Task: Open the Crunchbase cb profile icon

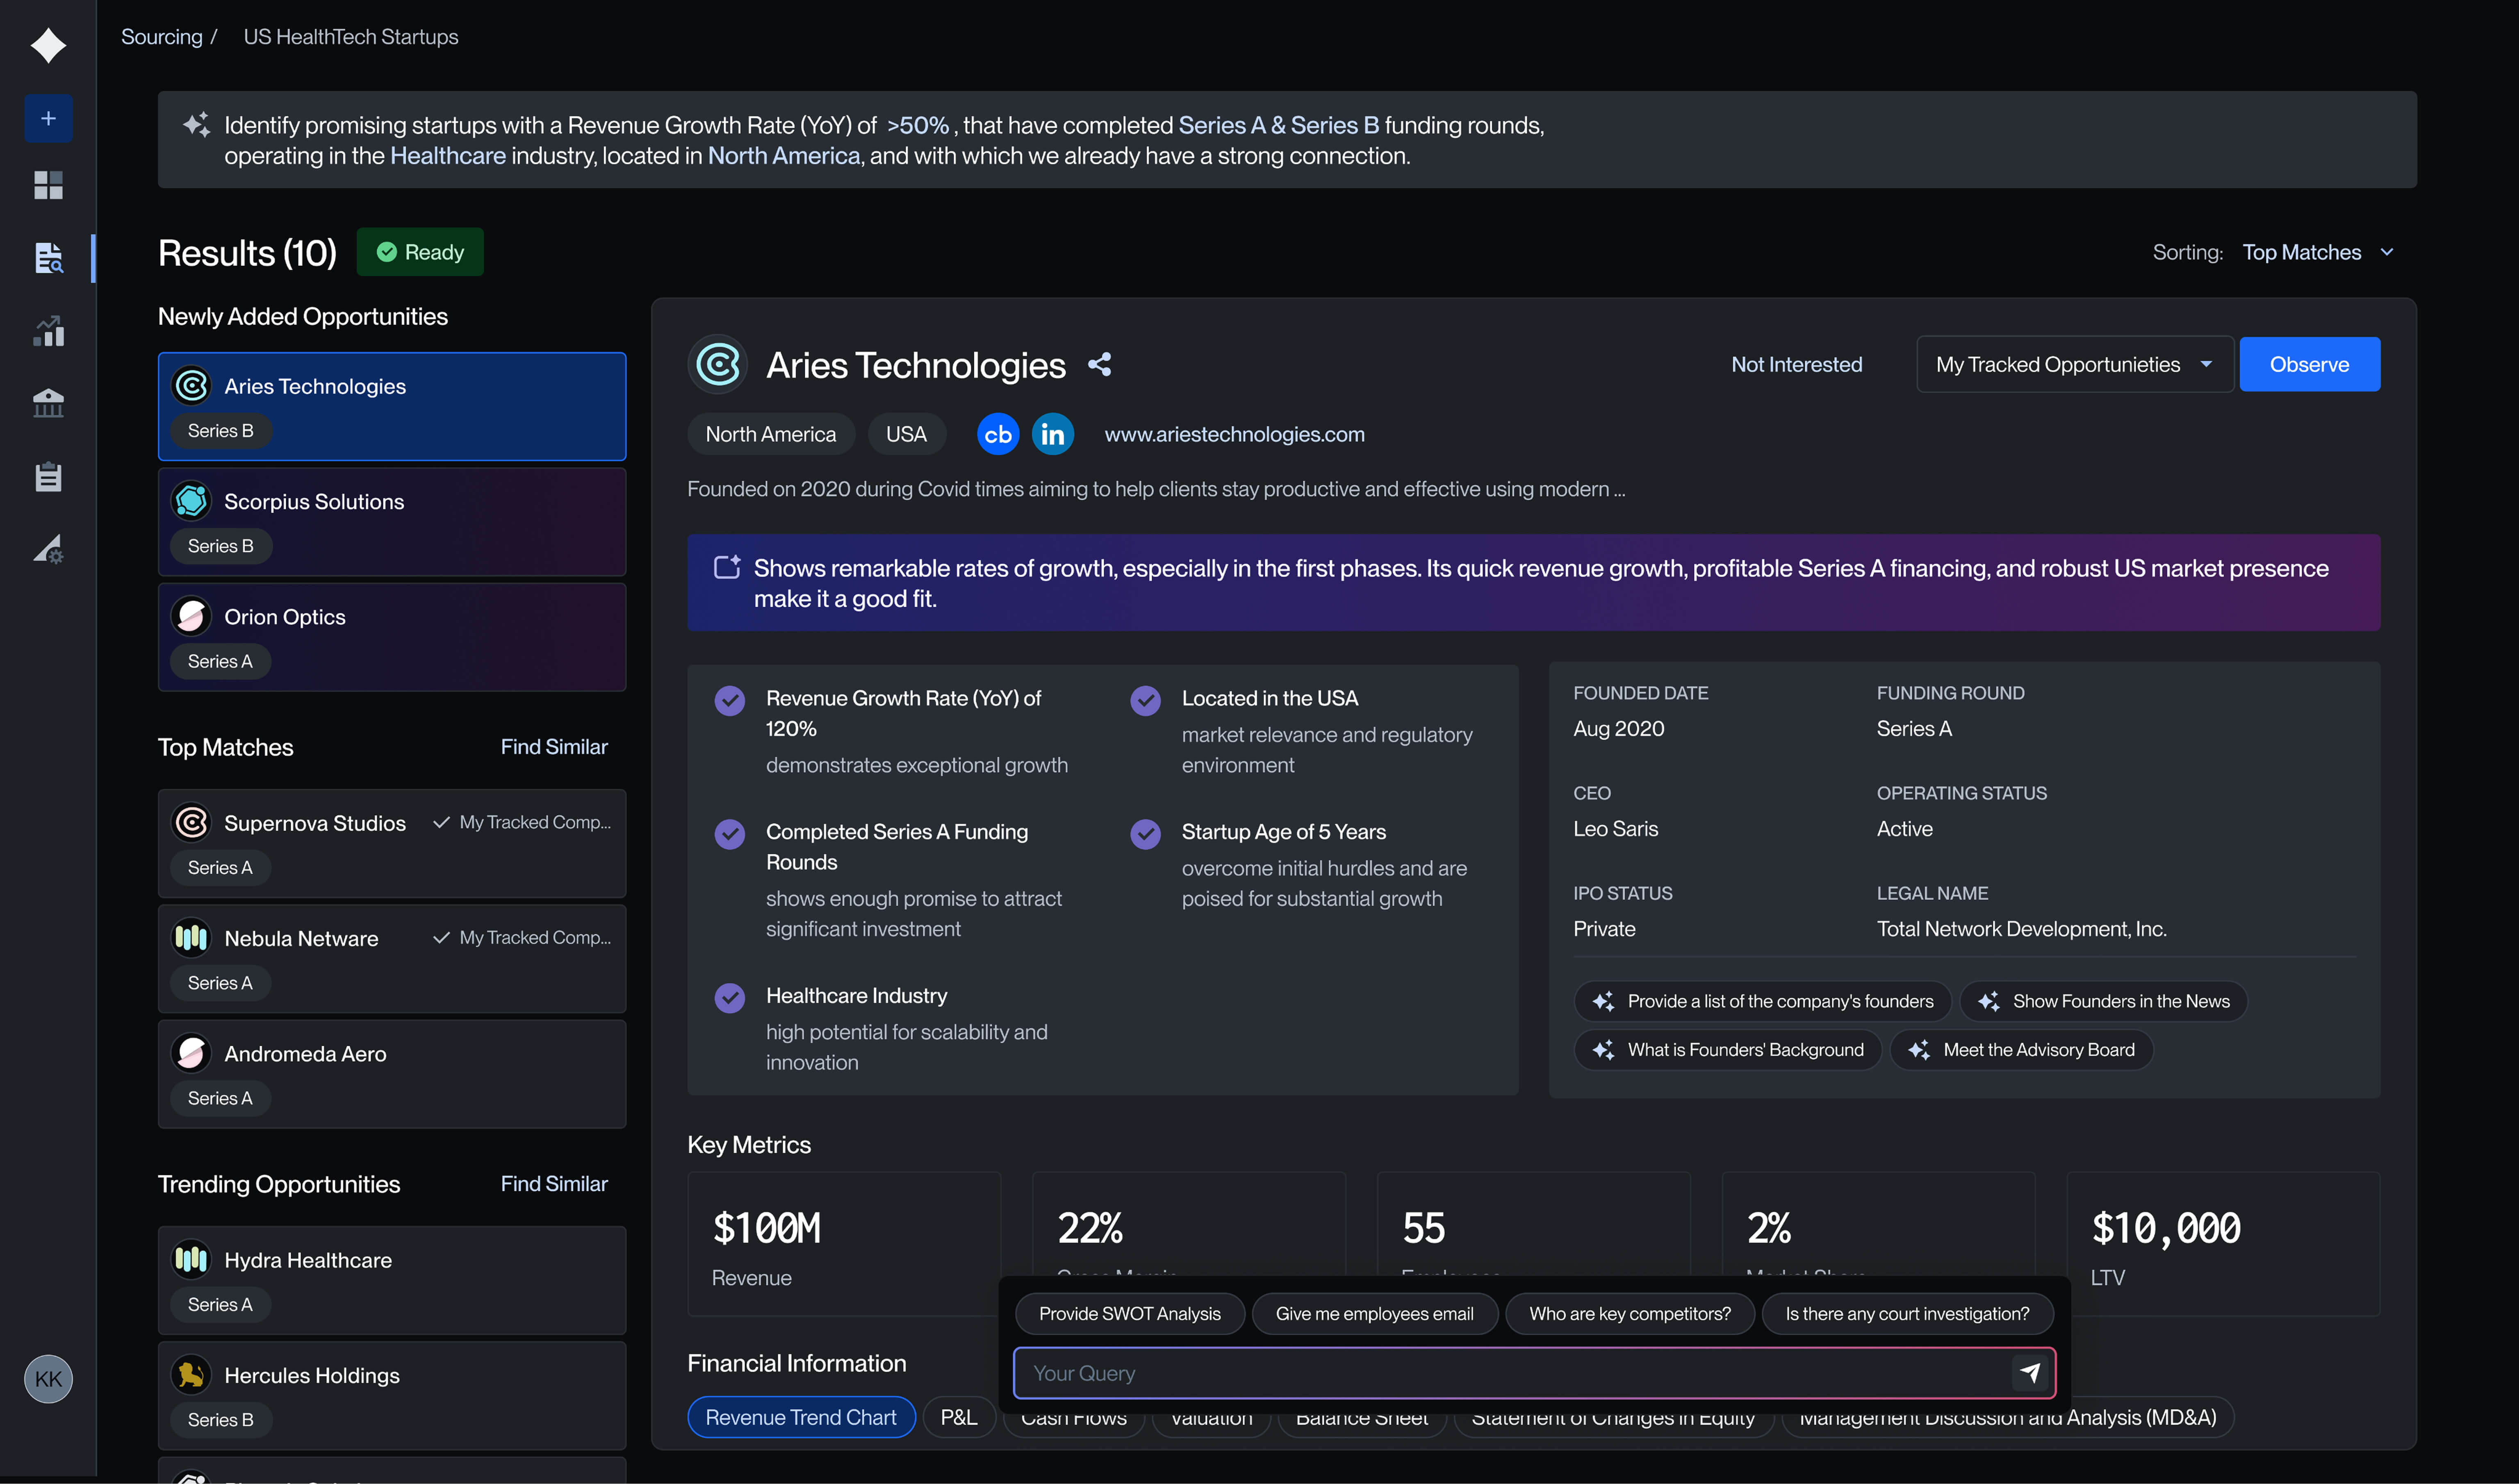Action: (x=997, y=434)
